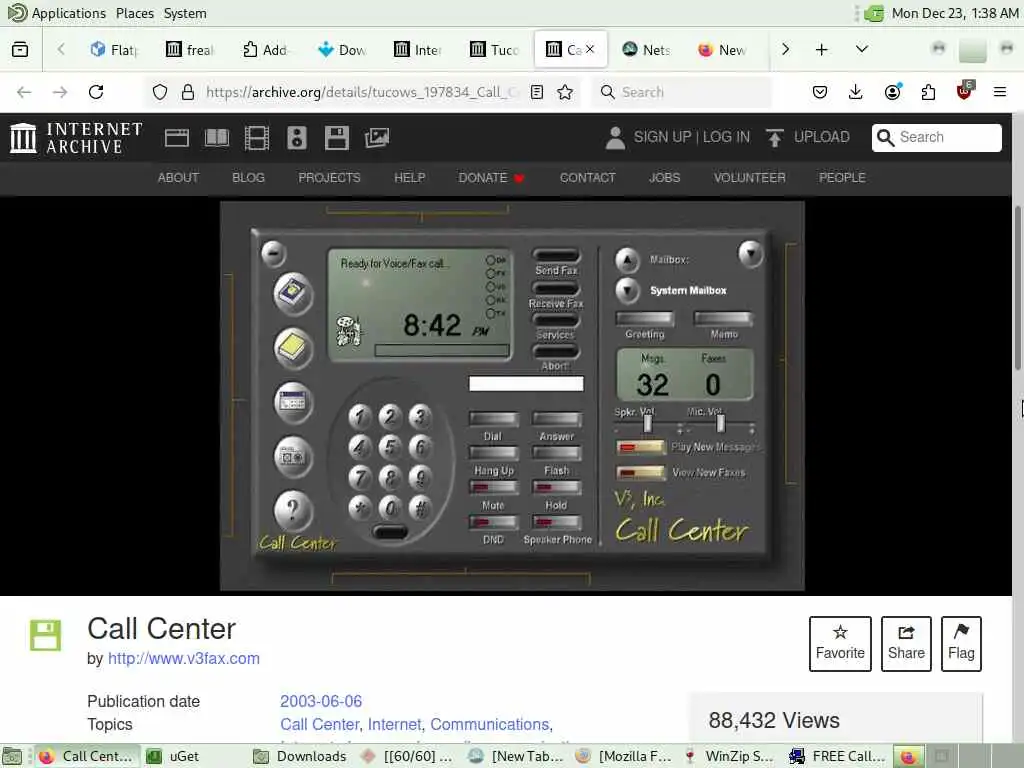Viewport: 1024px width, 768px height.
Task: Reload the current page
Action: pyautogui.click(x=96, y=92)
